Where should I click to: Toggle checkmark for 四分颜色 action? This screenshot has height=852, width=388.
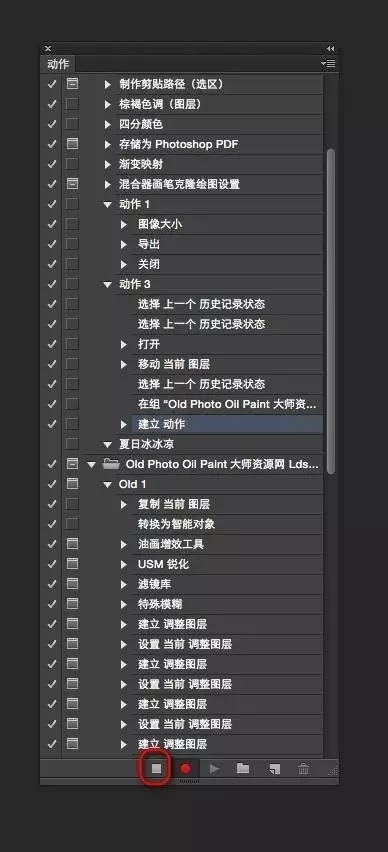52,124
